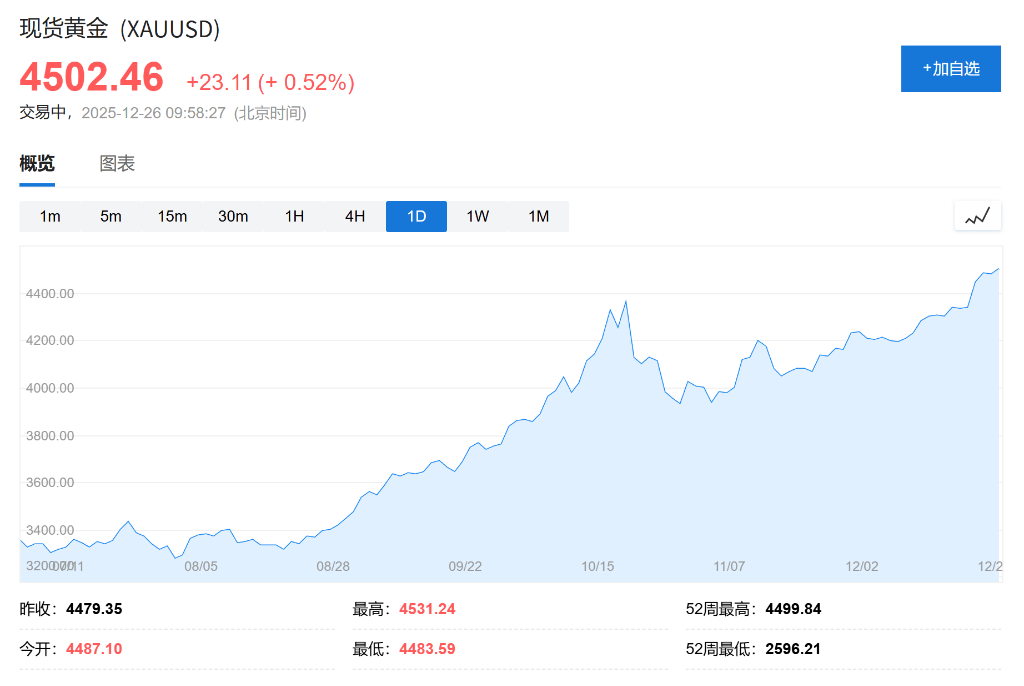
Task: Click the line chart type icon
Action: click(977, 216)
